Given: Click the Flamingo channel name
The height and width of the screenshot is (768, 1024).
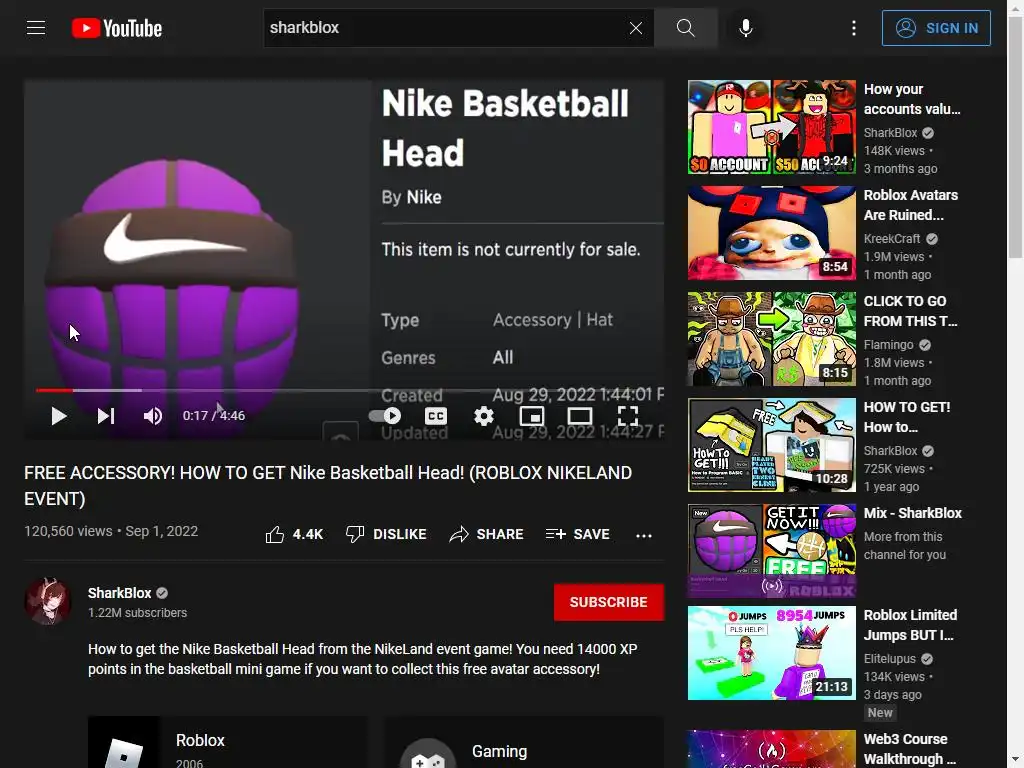Looking at the screenshot, I should (x=888, y=345).
